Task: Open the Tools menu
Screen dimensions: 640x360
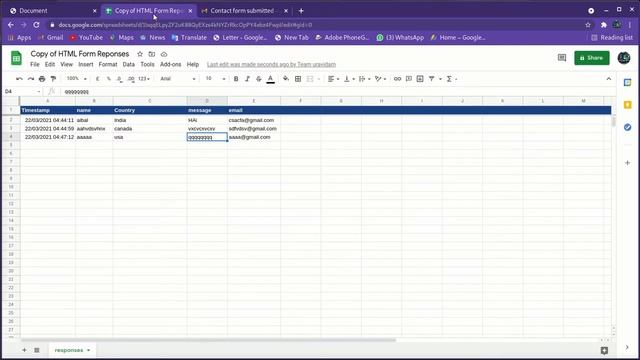Action: 147,64
